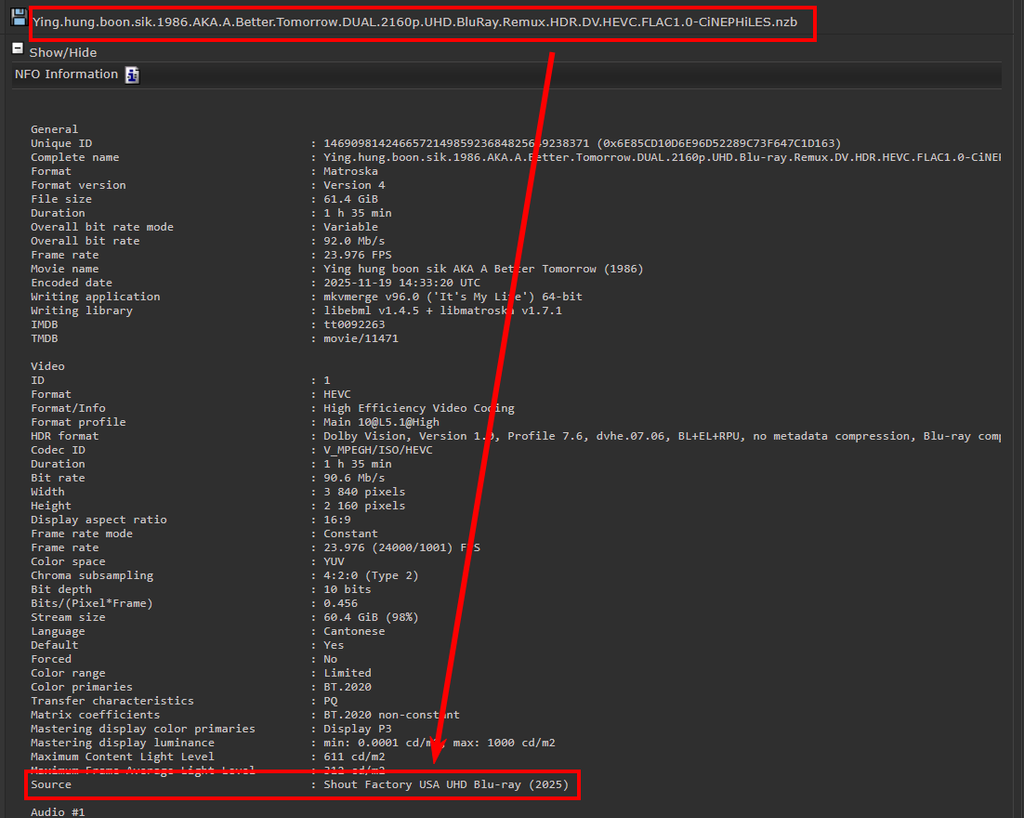Click the Version 4 value
1024x818 pixels.
click(354, 185)
